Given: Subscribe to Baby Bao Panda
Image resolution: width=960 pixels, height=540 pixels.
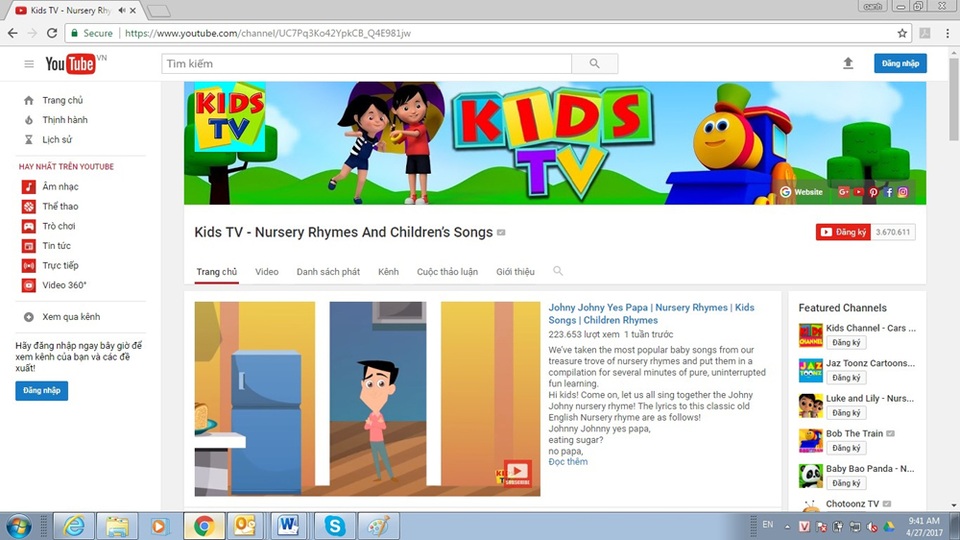Looking at the screenshot, I should click(x=846, y=483).
